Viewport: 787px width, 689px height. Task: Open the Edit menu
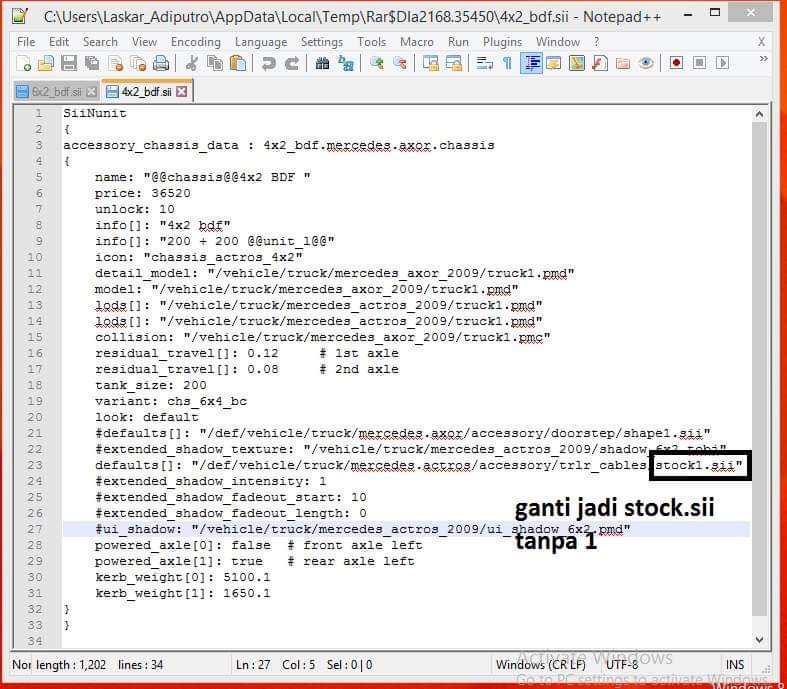coord(59,42)
